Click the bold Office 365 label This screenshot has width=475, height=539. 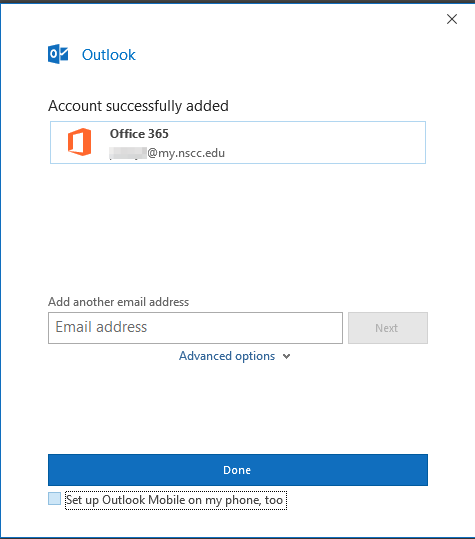(x=139, y=134)
